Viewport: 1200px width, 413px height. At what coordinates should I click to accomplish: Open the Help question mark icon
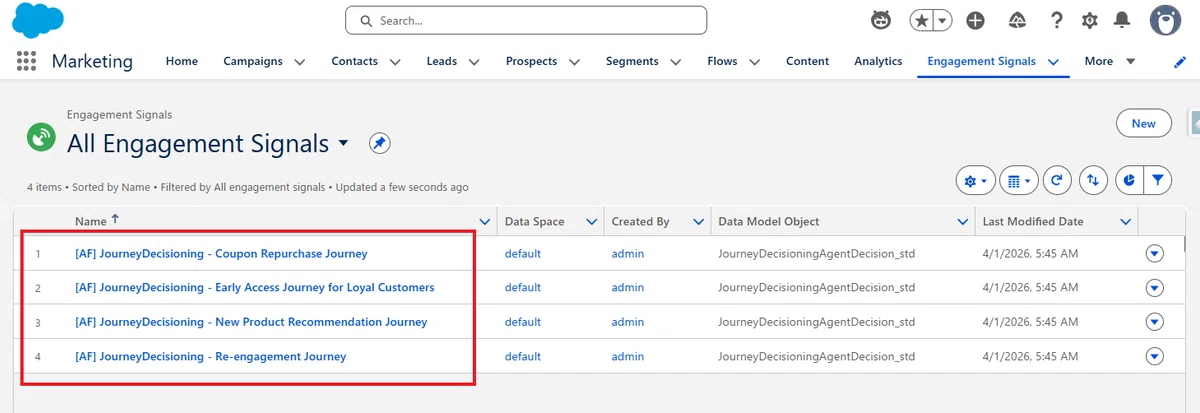point(1056,20)
